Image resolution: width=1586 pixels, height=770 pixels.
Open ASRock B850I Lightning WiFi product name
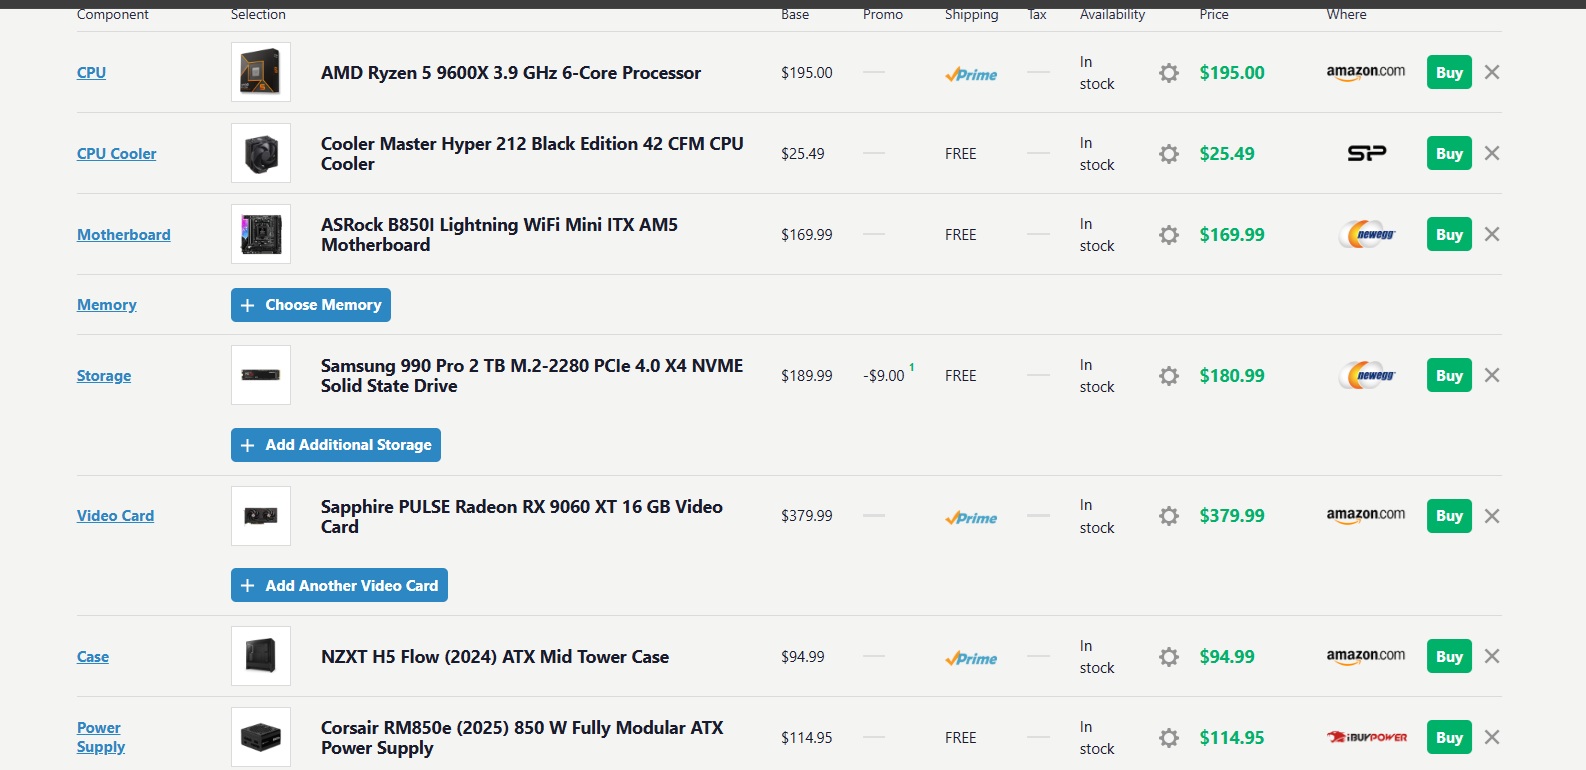pos(499,234)
